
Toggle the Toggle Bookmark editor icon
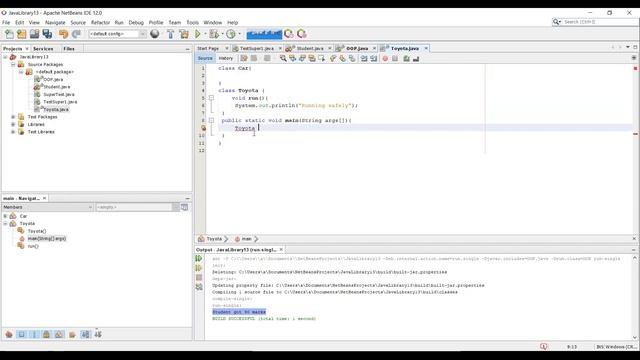pos(352,58)
